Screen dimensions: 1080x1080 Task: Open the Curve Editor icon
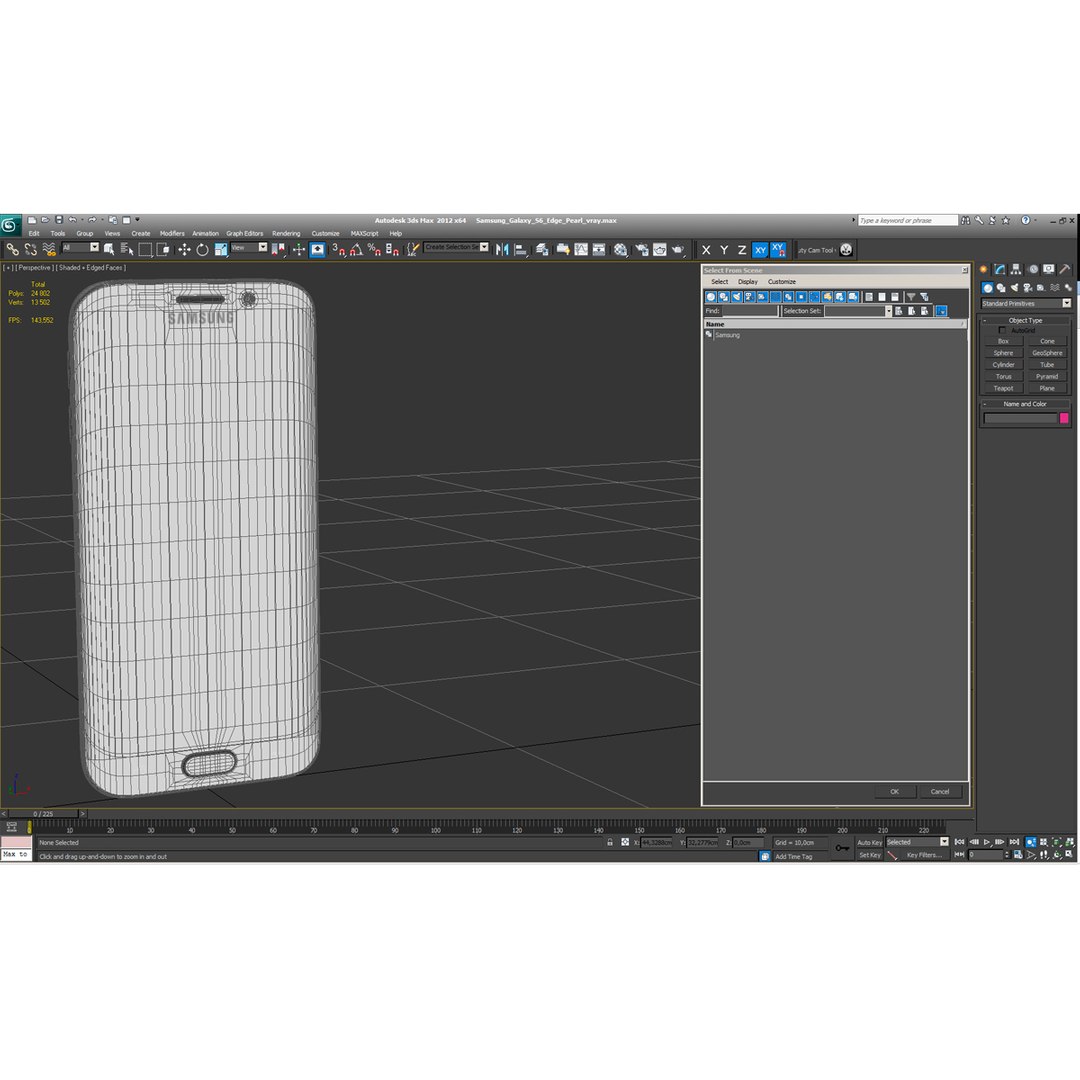tap(581, 249)
